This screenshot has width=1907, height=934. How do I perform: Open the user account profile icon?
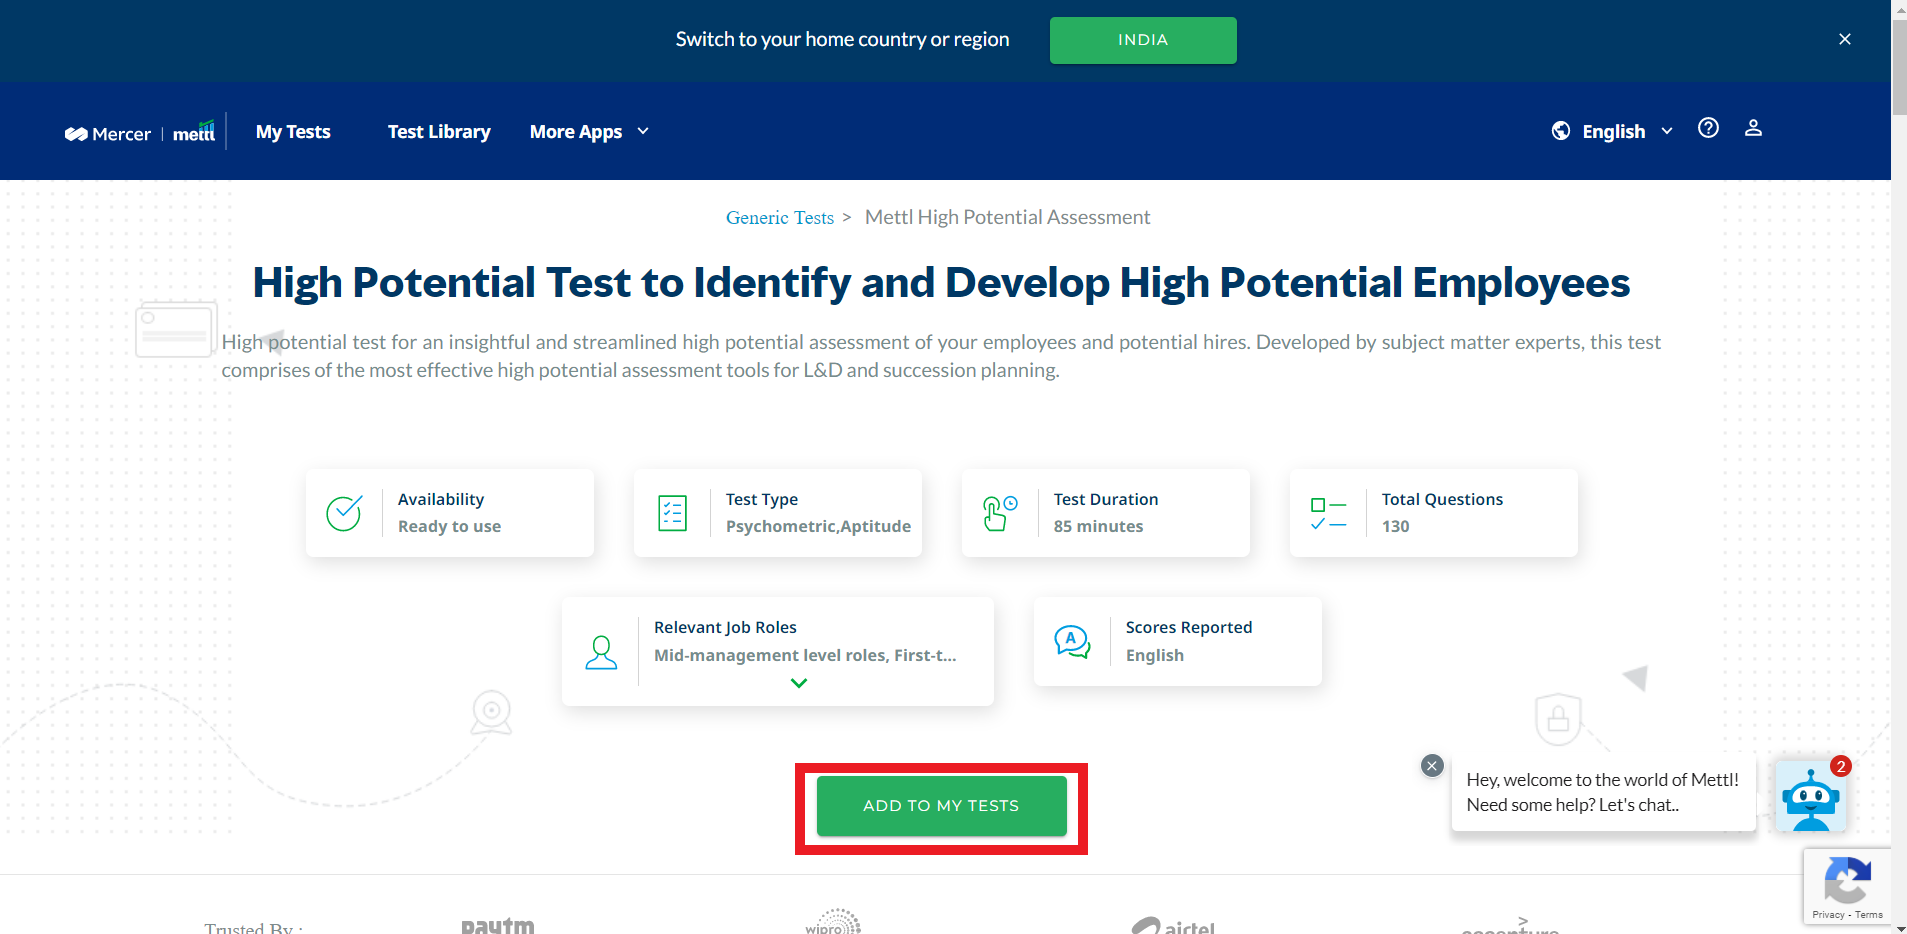1753,128
